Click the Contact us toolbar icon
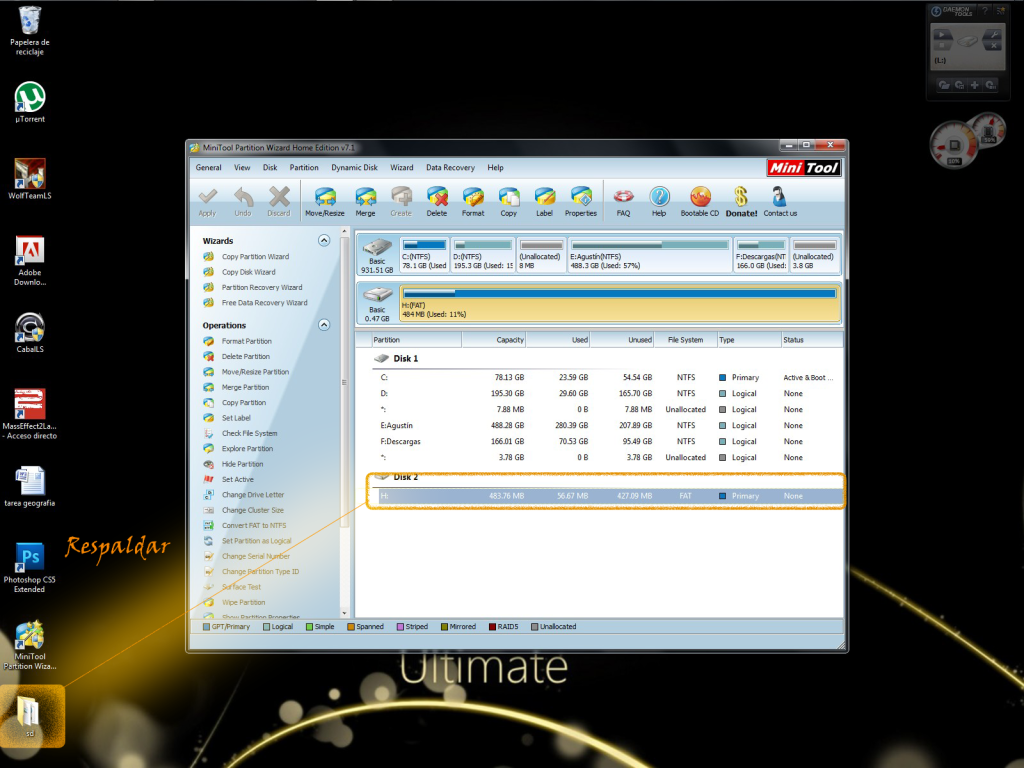The height and width of the screenshot is (768, 1024). (x=780, y=200)
